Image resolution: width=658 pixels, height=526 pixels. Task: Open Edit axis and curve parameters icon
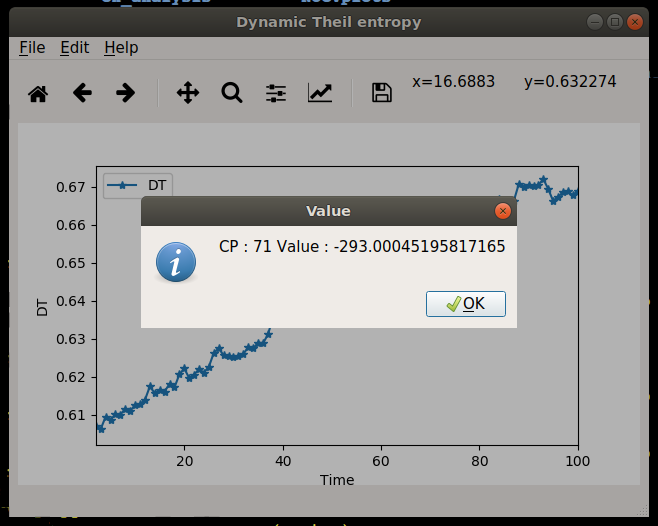coord(320,93)
